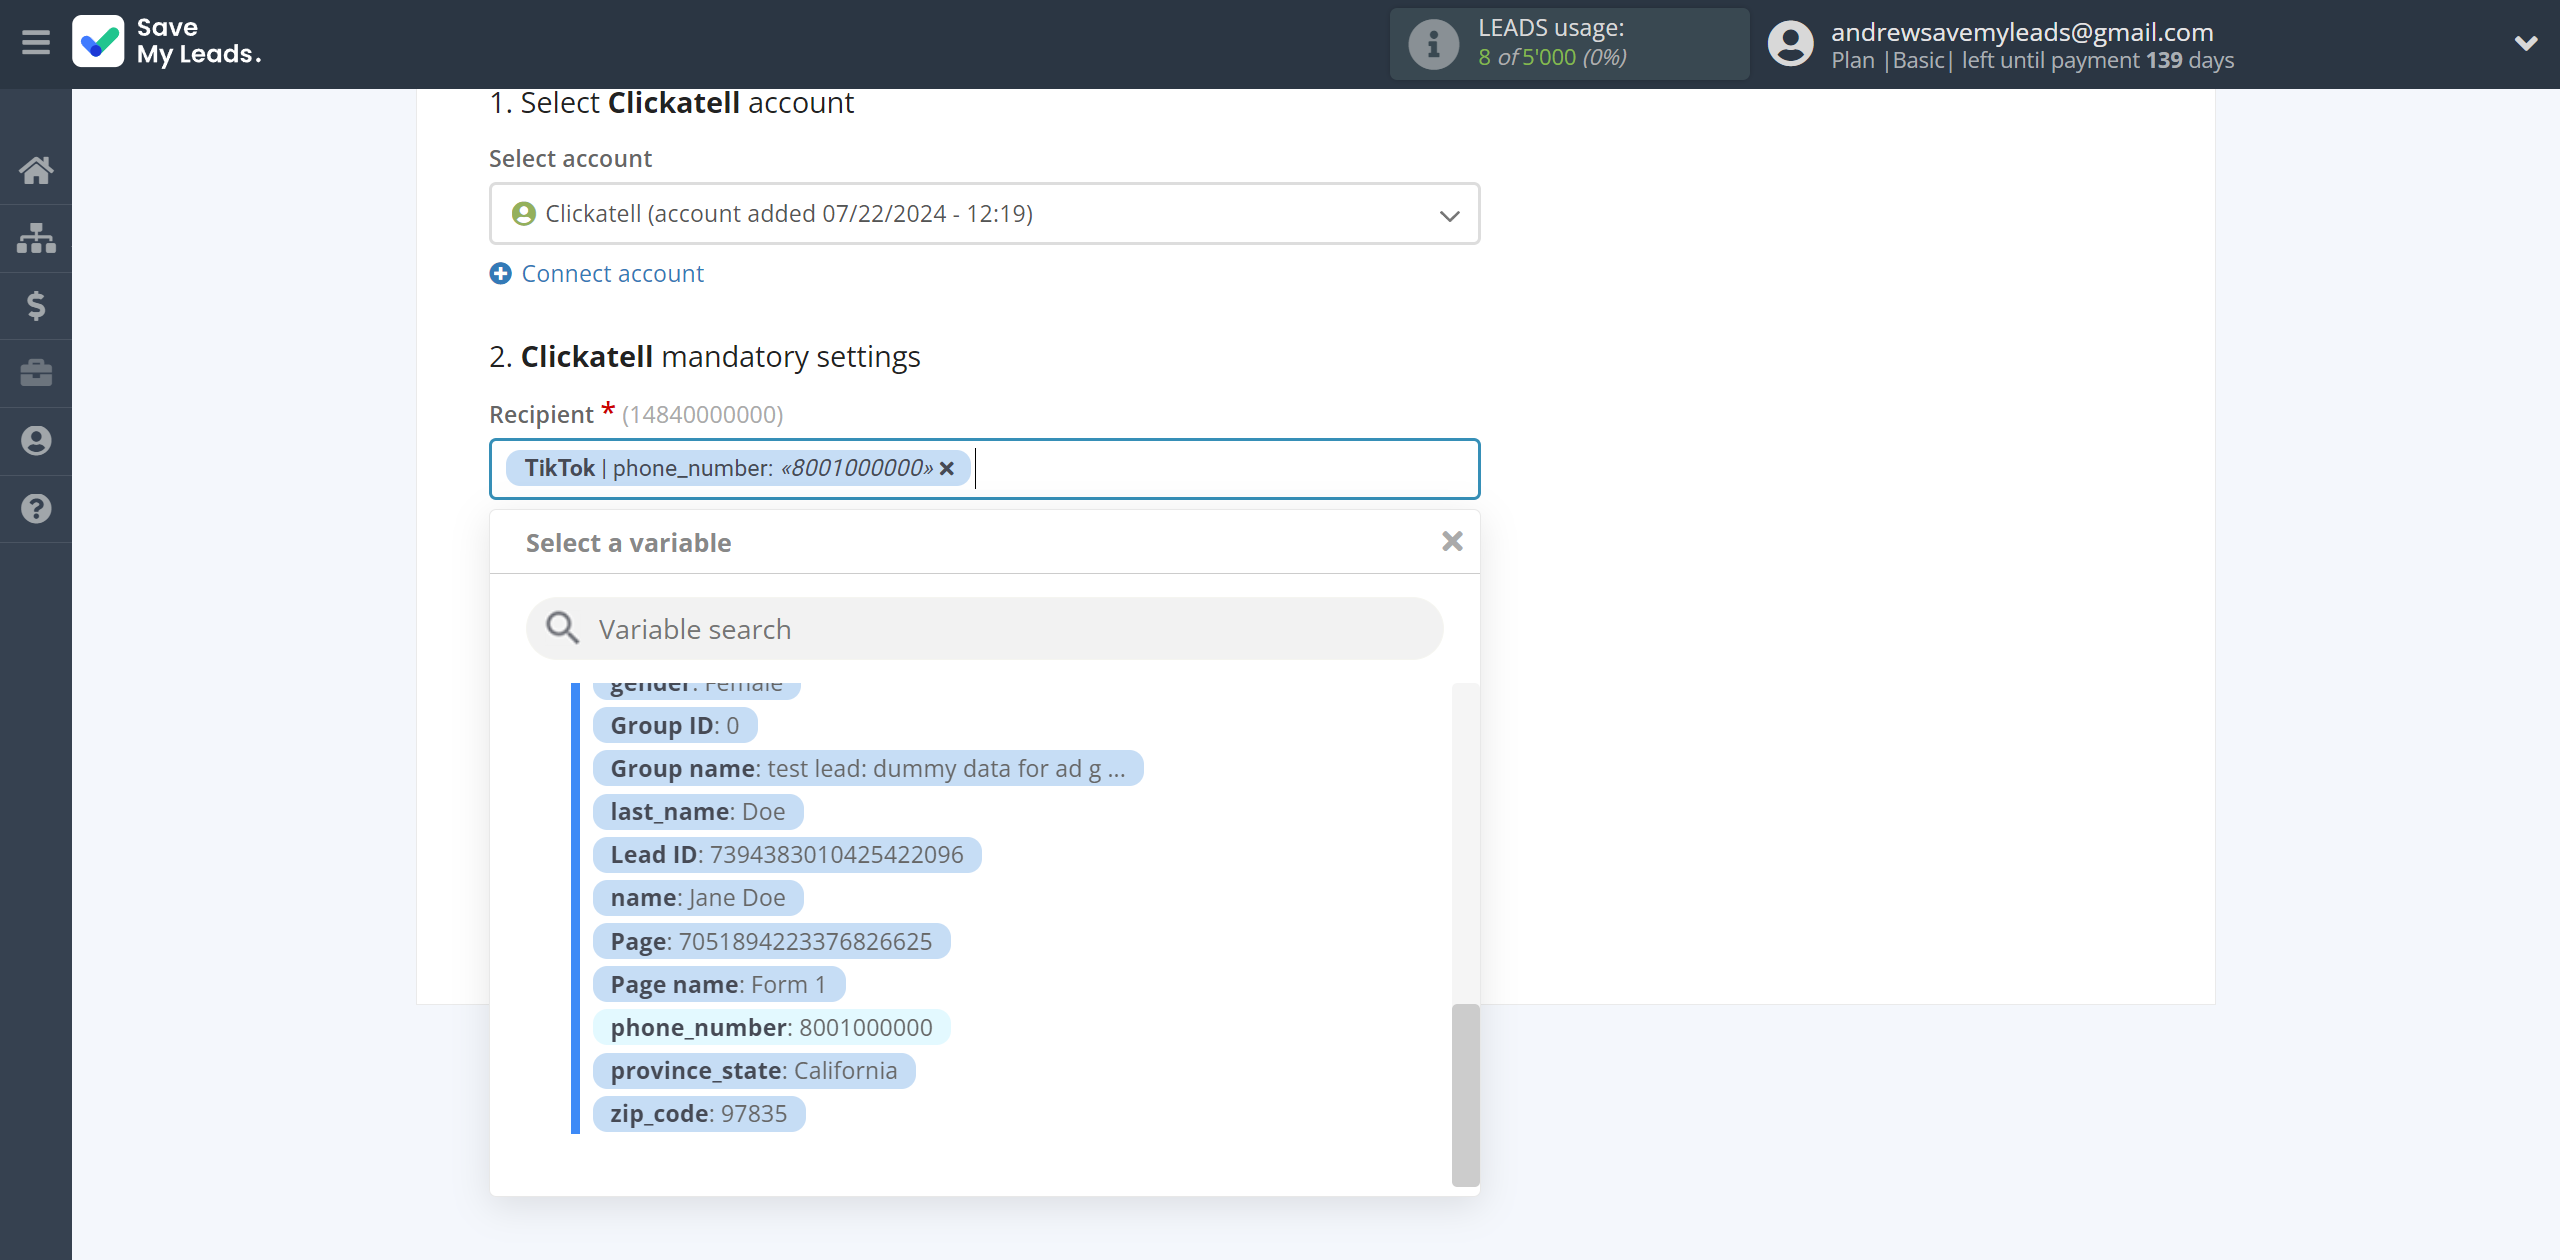The width and height of the screenshot is (2560, 1260).
Task: Click the user avatar icon in header
Action: (1790, 44)
